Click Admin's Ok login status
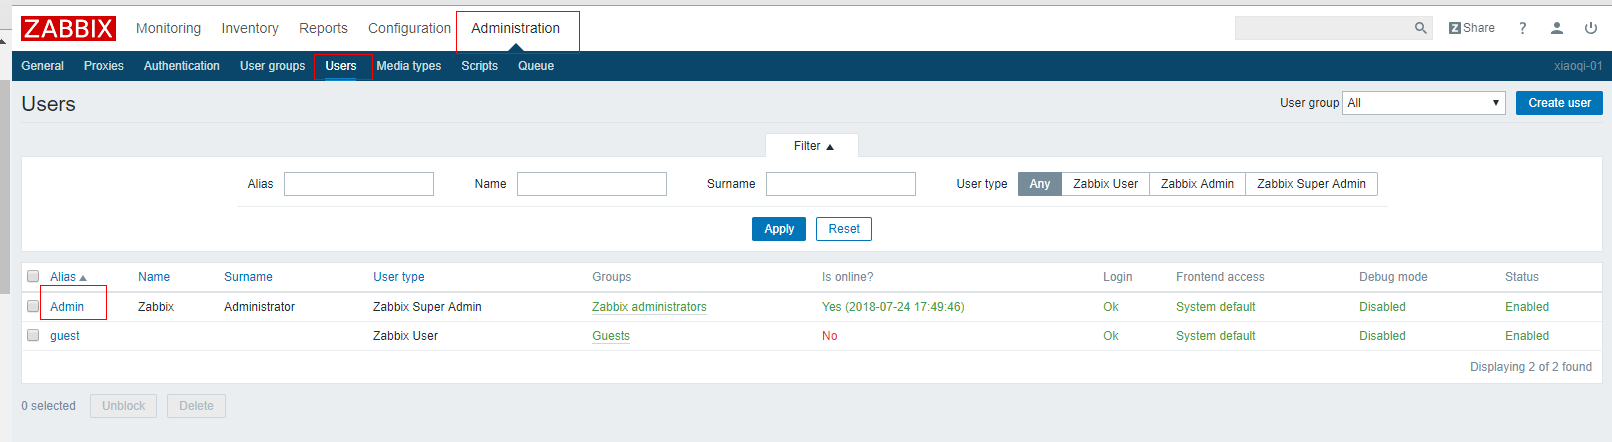 tap(1111, 307)
